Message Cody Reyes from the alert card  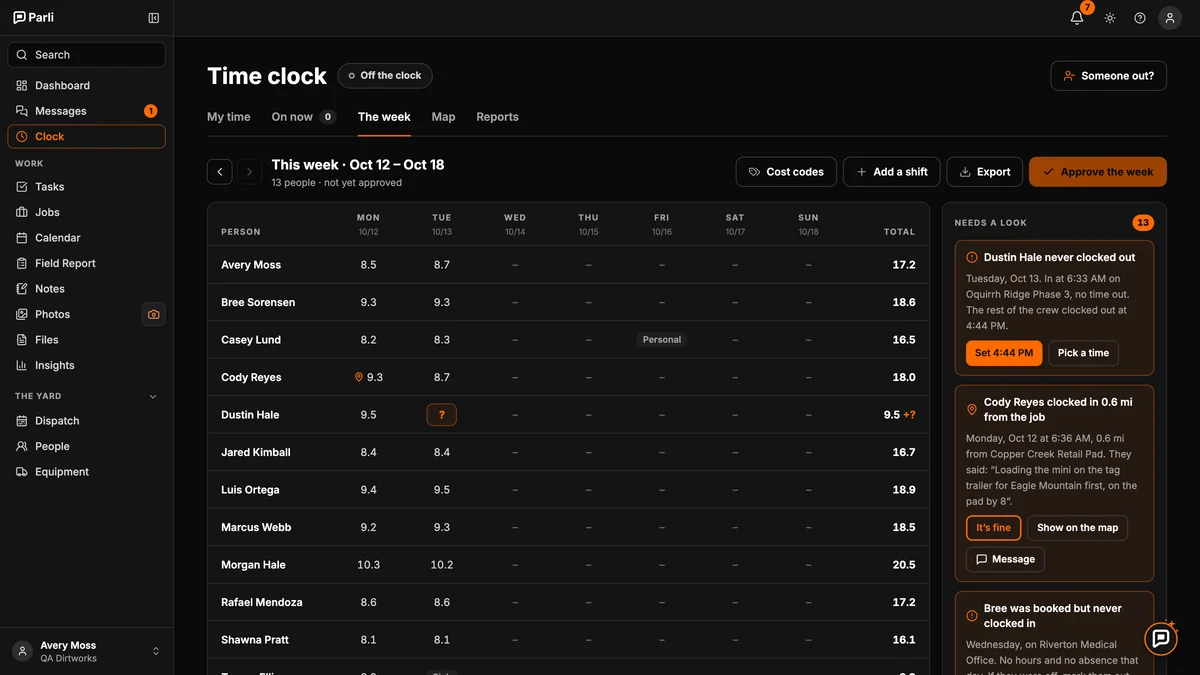(1005, 560)
